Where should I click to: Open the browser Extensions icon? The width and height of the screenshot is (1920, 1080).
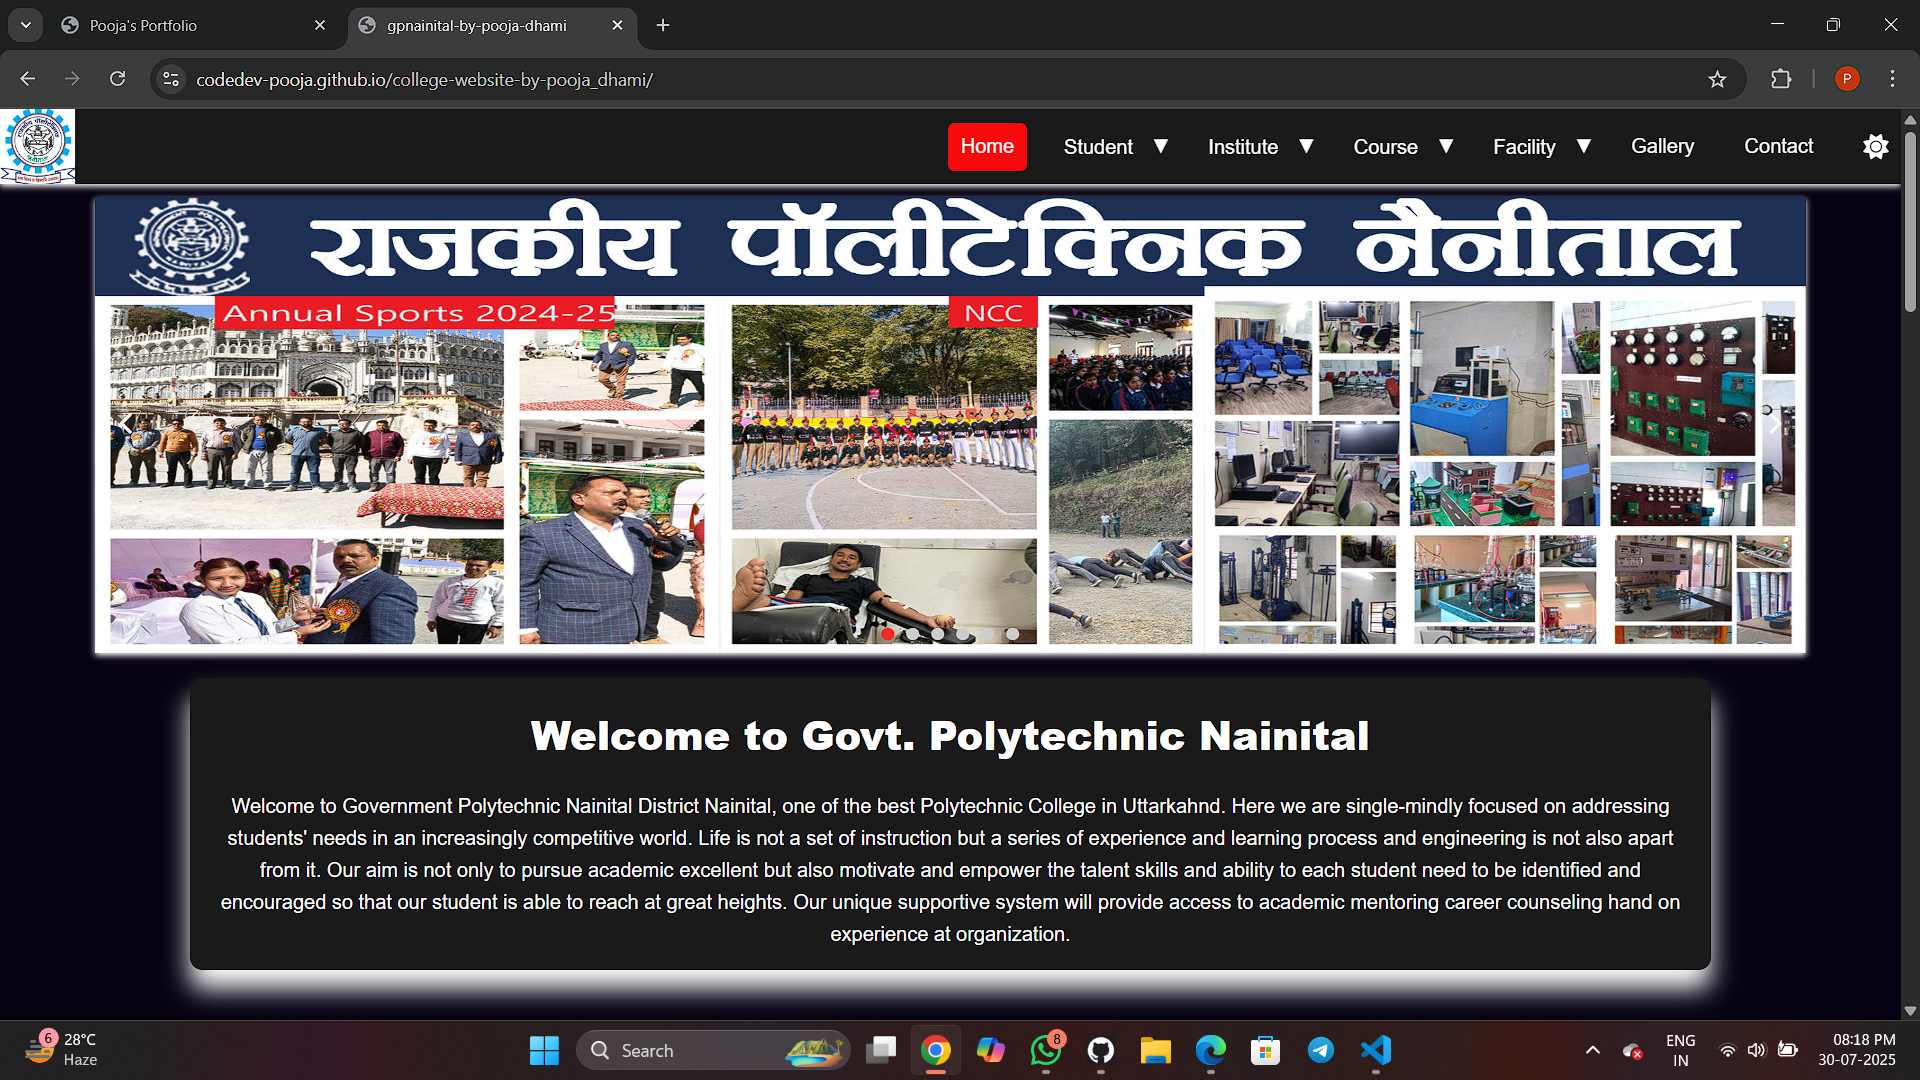(1782, 79)
